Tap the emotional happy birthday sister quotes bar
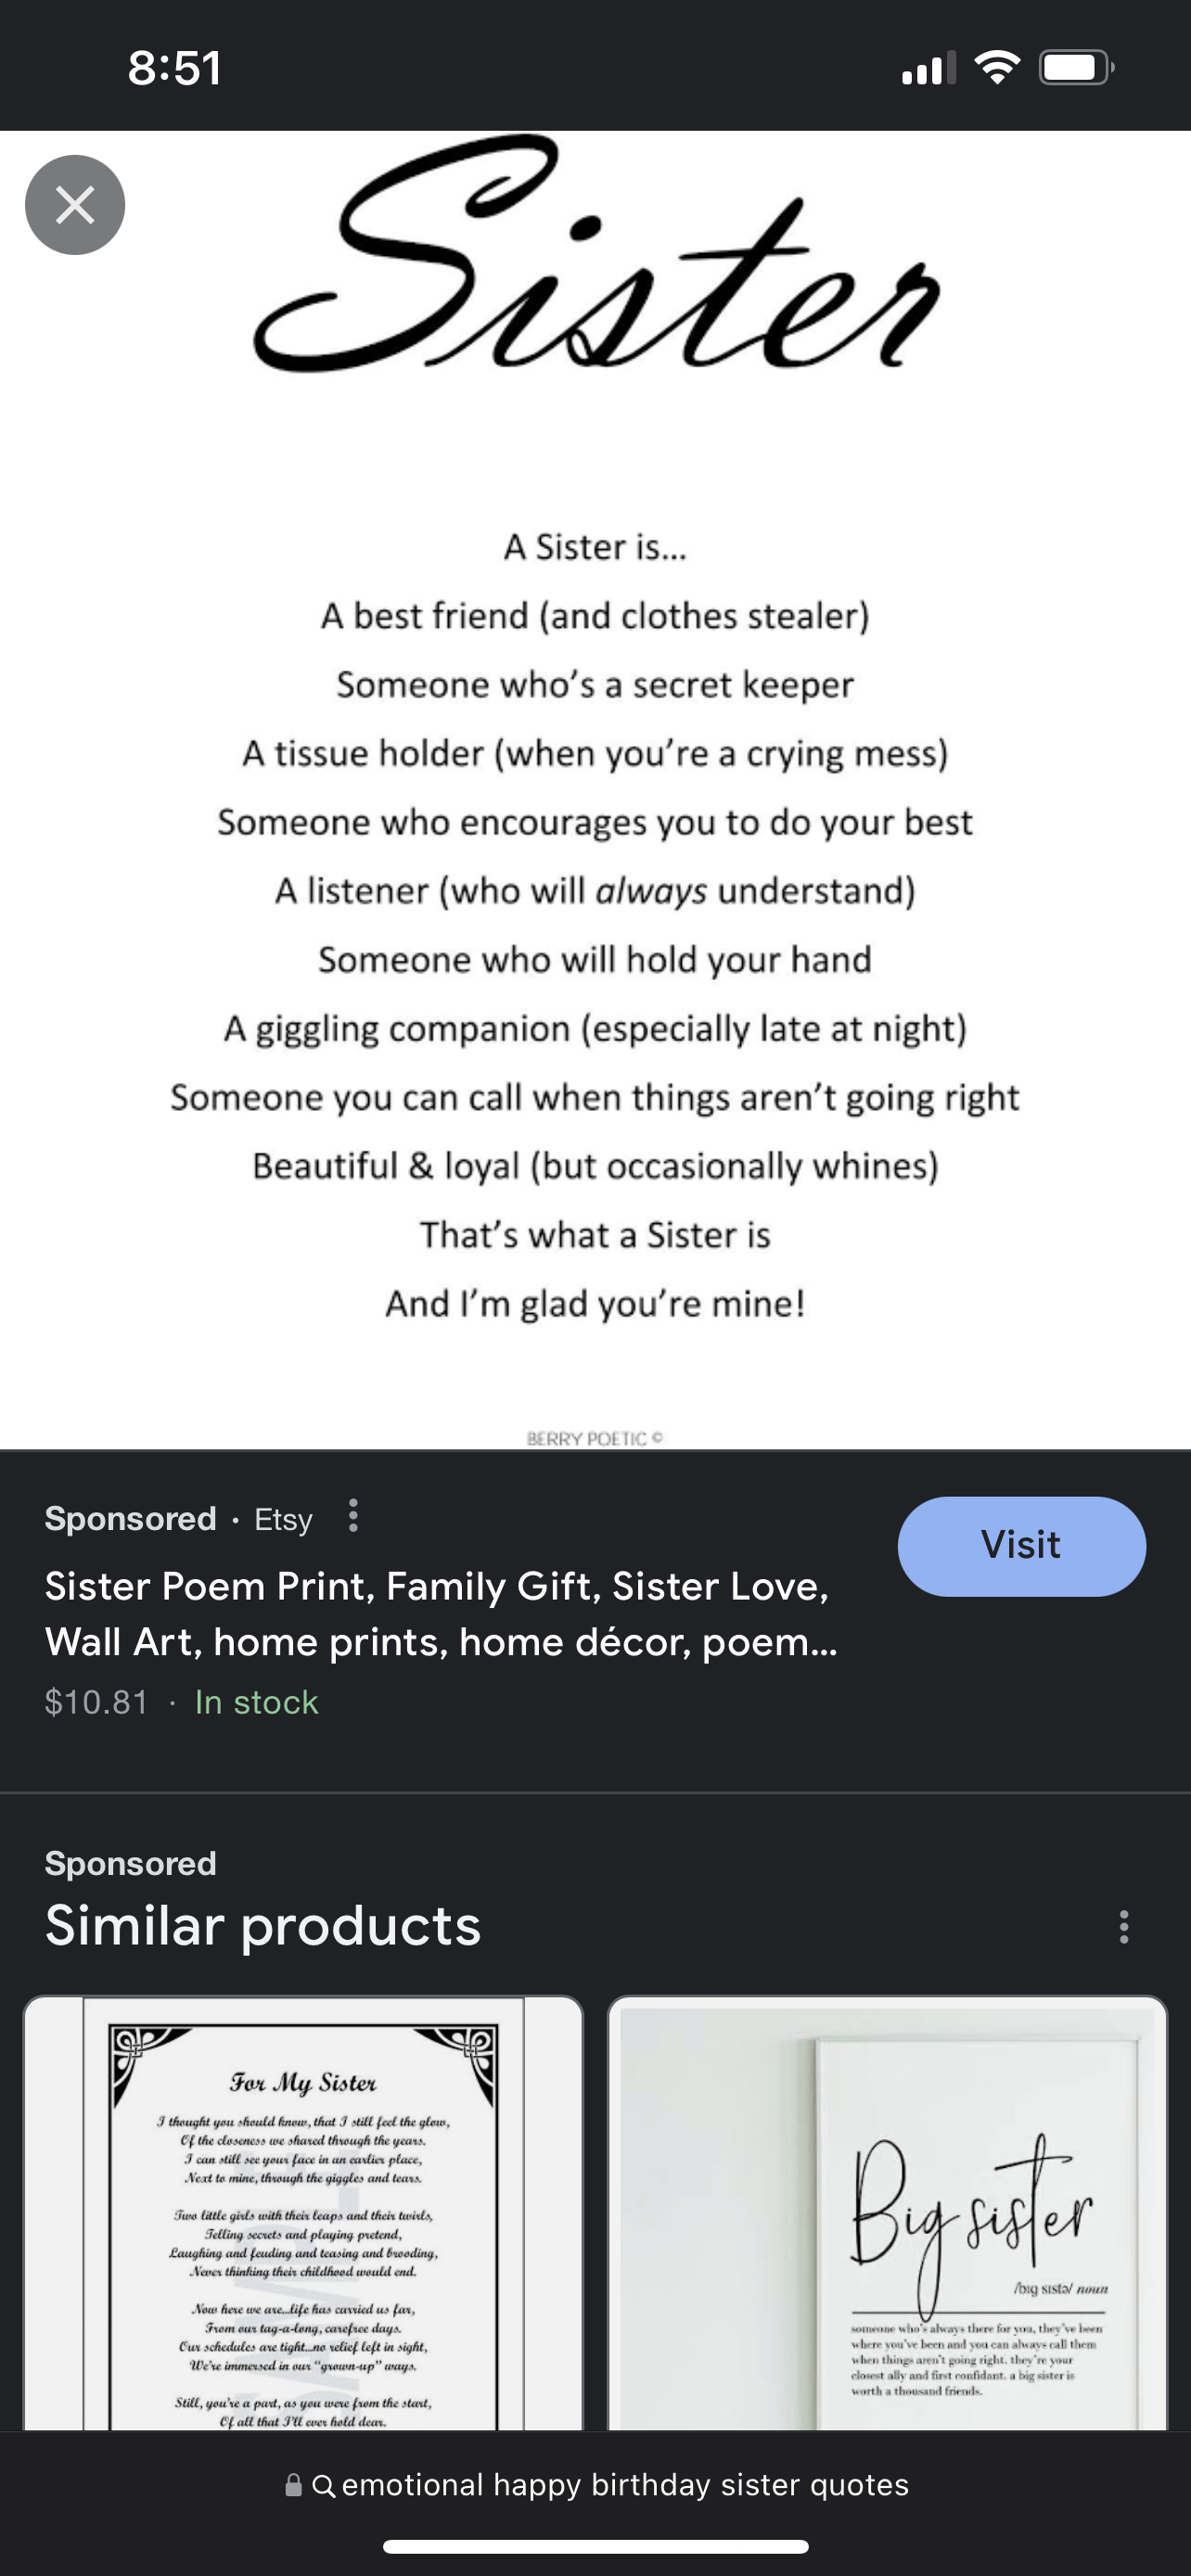1191x2576 pixels. [x=624, y=2485]
